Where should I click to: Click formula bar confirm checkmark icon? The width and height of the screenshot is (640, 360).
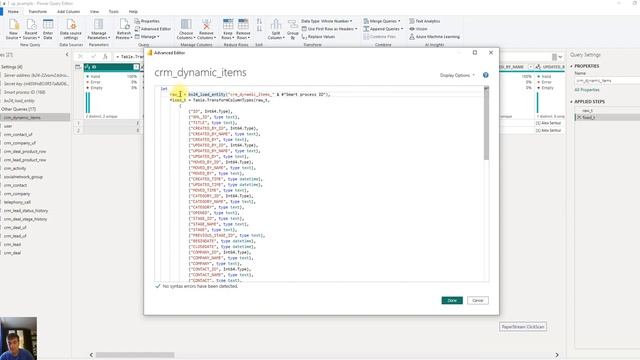pyautogui.click(x=93, y=57)
